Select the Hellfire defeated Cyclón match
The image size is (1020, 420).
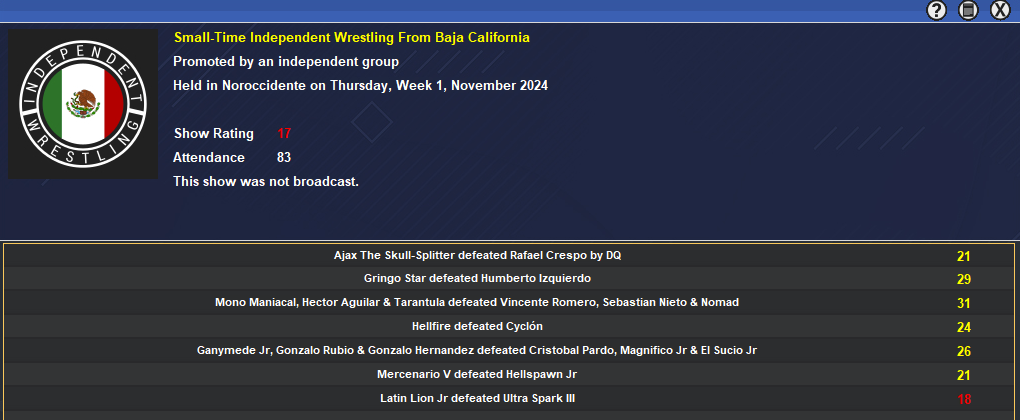pyautogui.click(x=477, y=327)
